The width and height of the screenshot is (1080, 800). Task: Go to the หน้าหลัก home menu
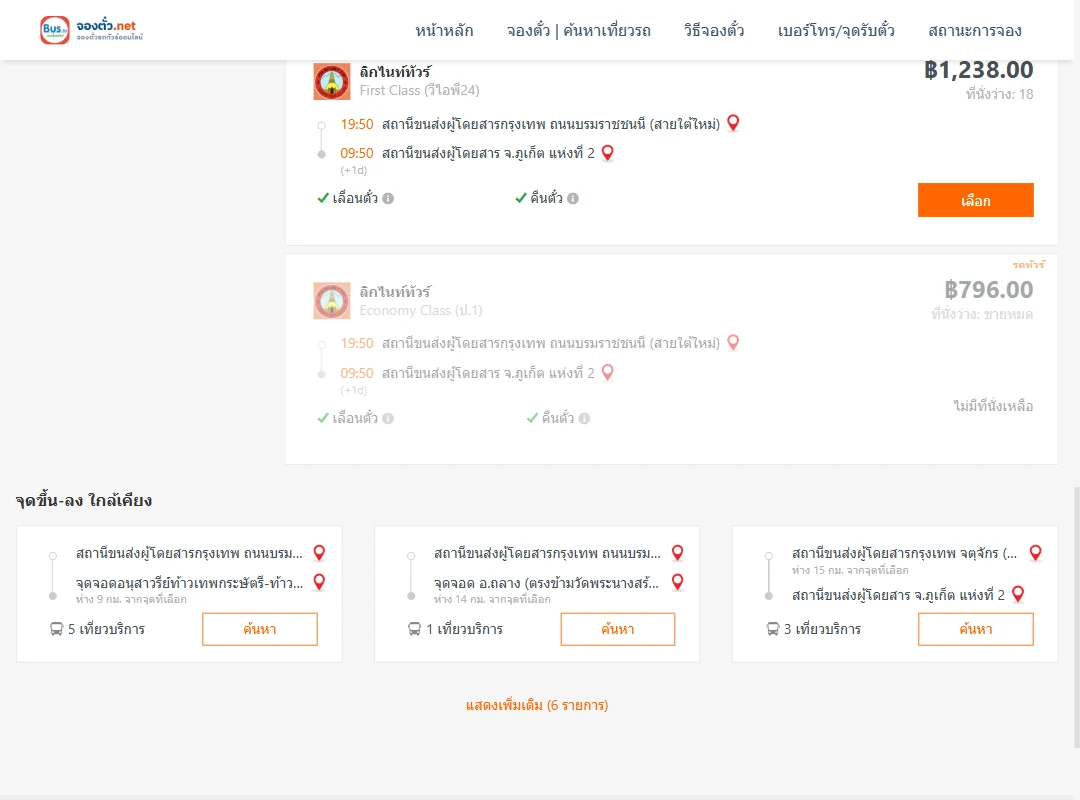point(444,30)
